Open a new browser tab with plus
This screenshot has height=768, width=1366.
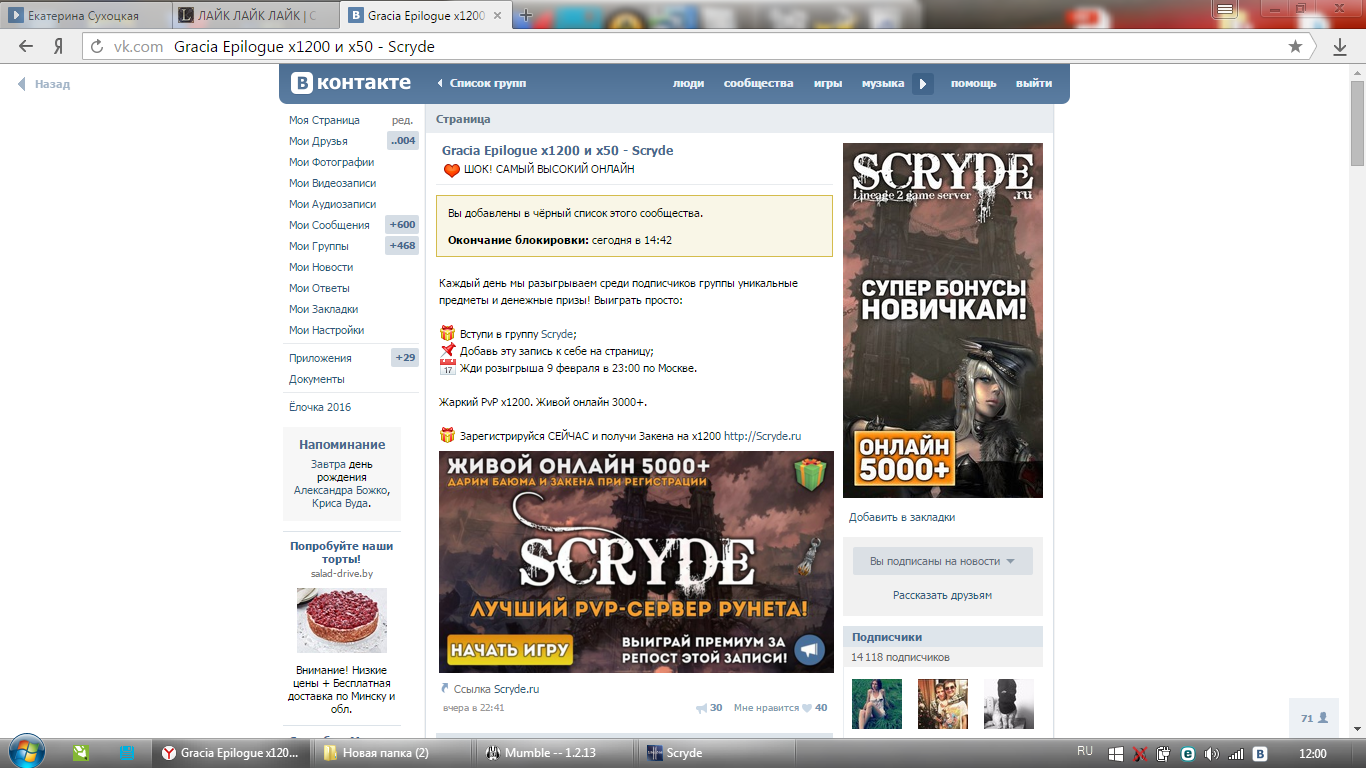[526, 15]
